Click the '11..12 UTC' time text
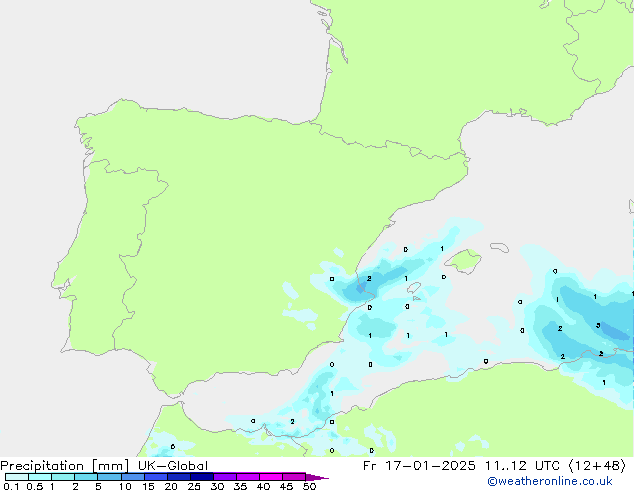This screenshot has width=634, height=490. pyautogui.click(x=522, y=466)
